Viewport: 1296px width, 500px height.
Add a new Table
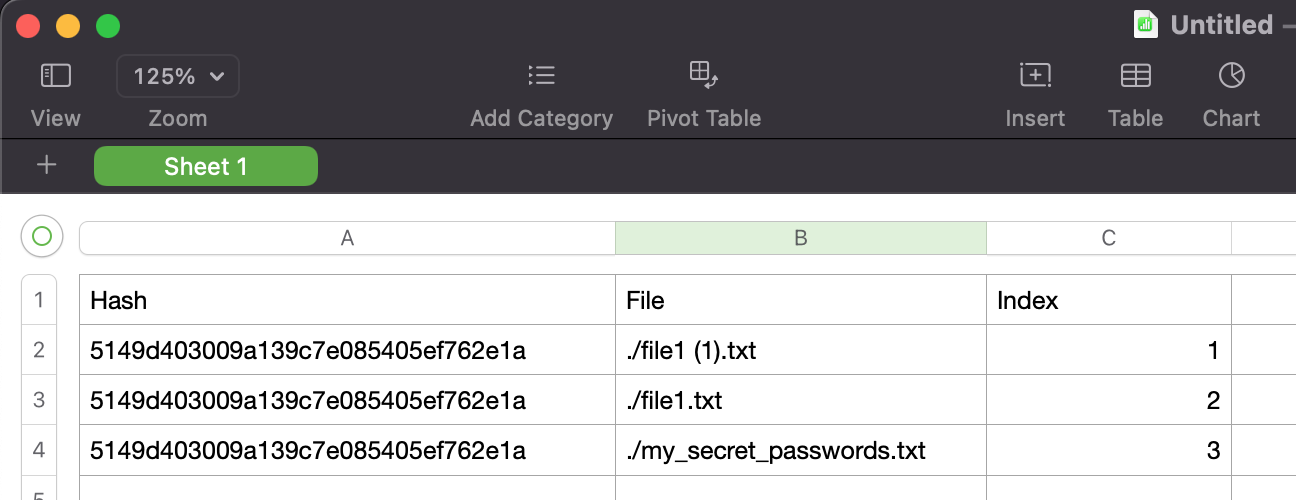(x=1135, y=76)
